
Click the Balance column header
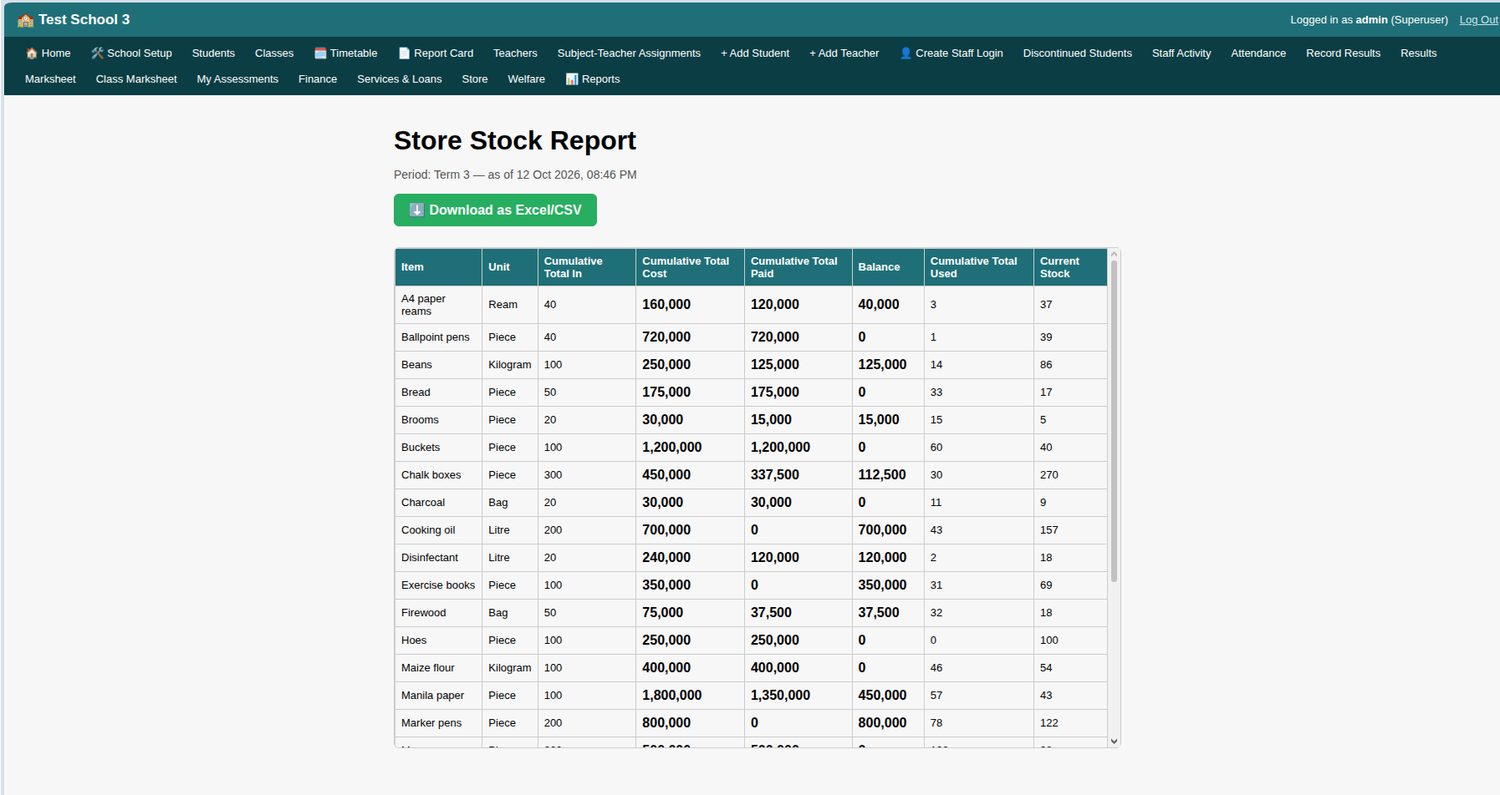tap(888, 267)
